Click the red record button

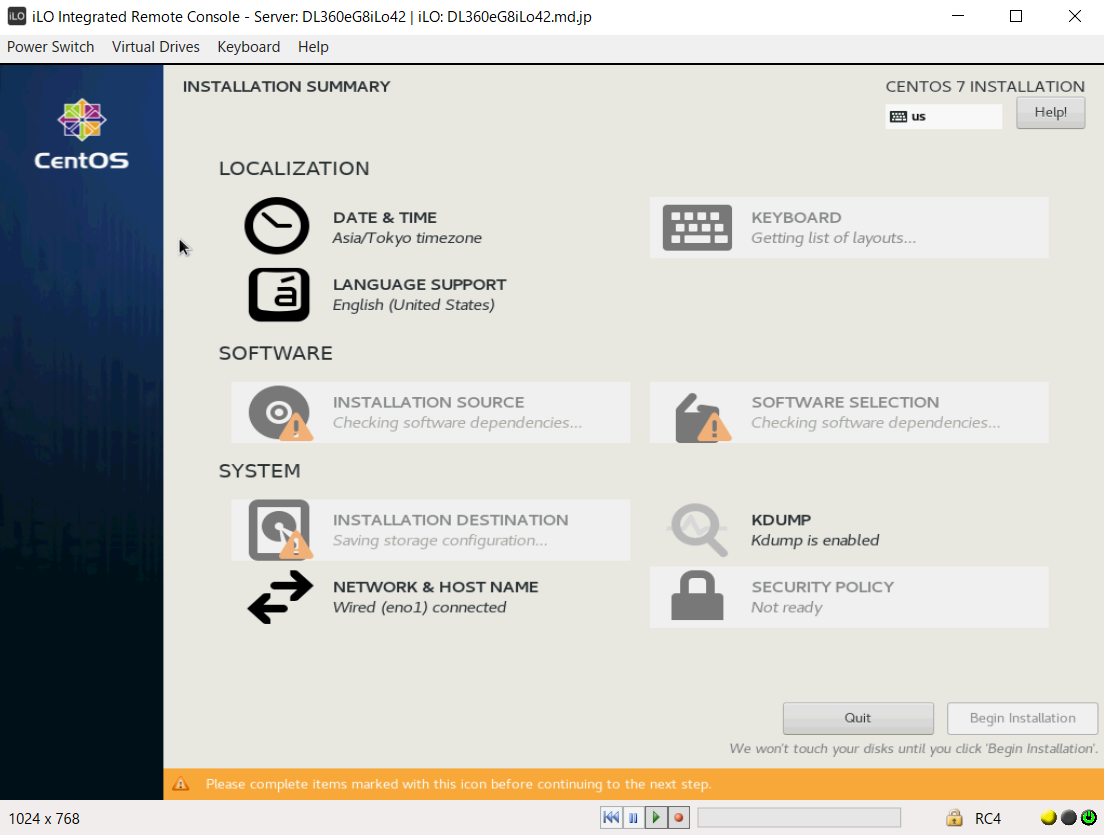click(x=679, y=817)
